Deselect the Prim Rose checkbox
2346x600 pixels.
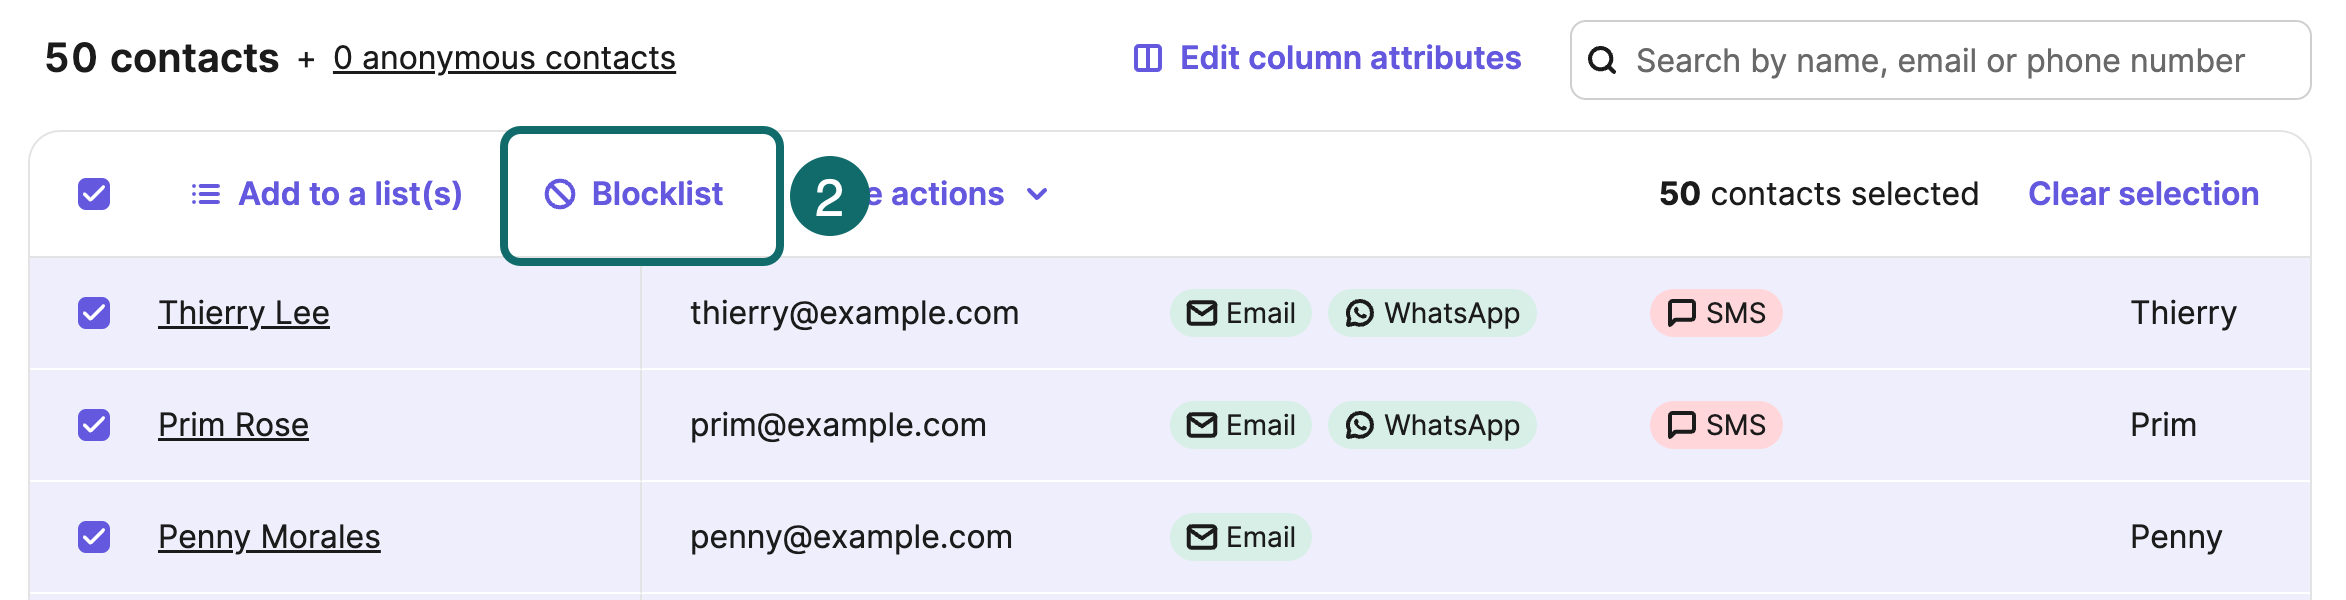(94, 425)
